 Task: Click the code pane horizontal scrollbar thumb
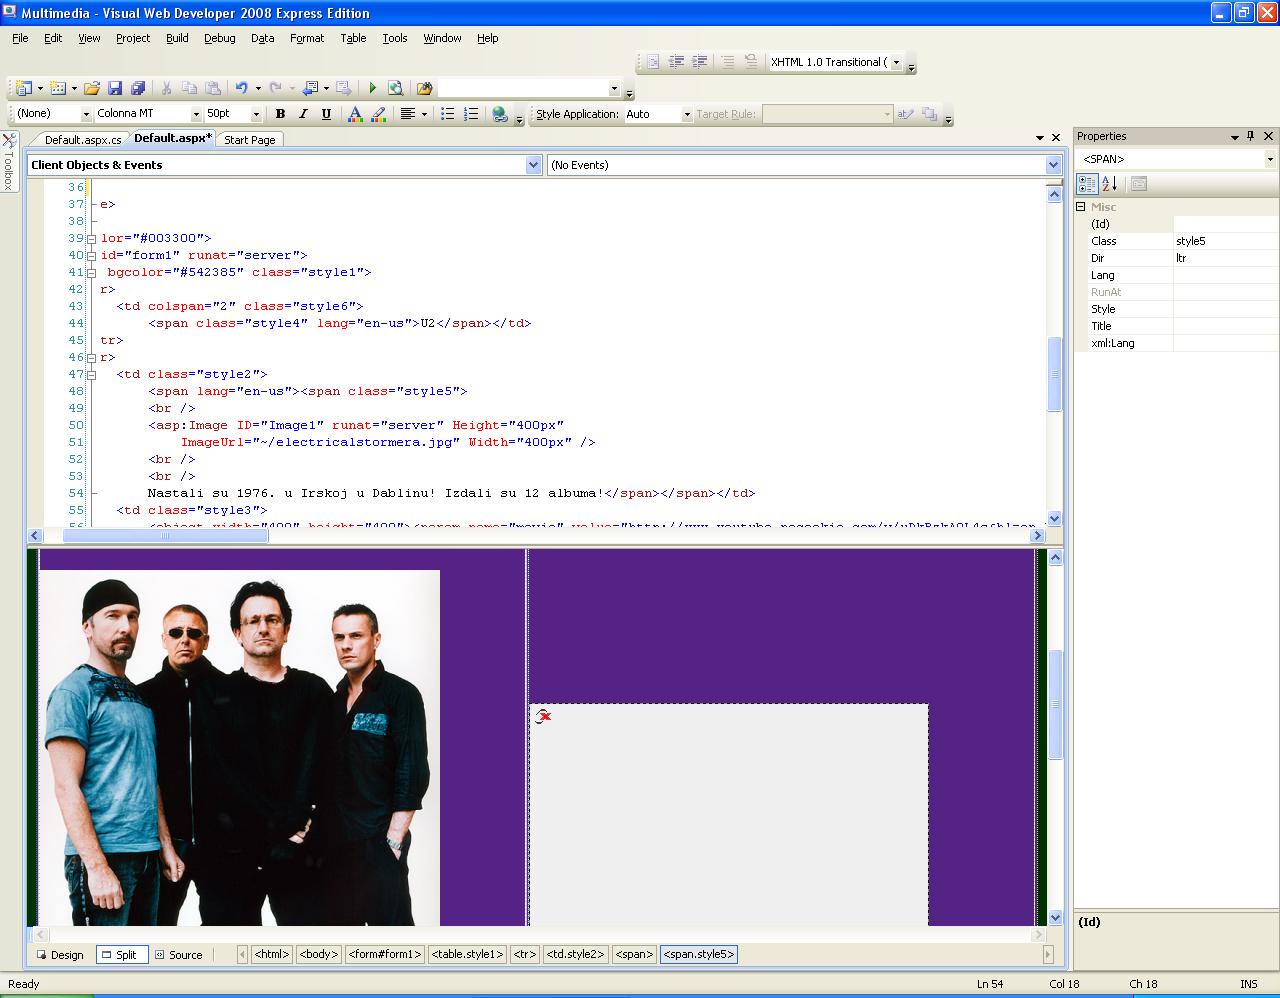[x=165, y=536]
